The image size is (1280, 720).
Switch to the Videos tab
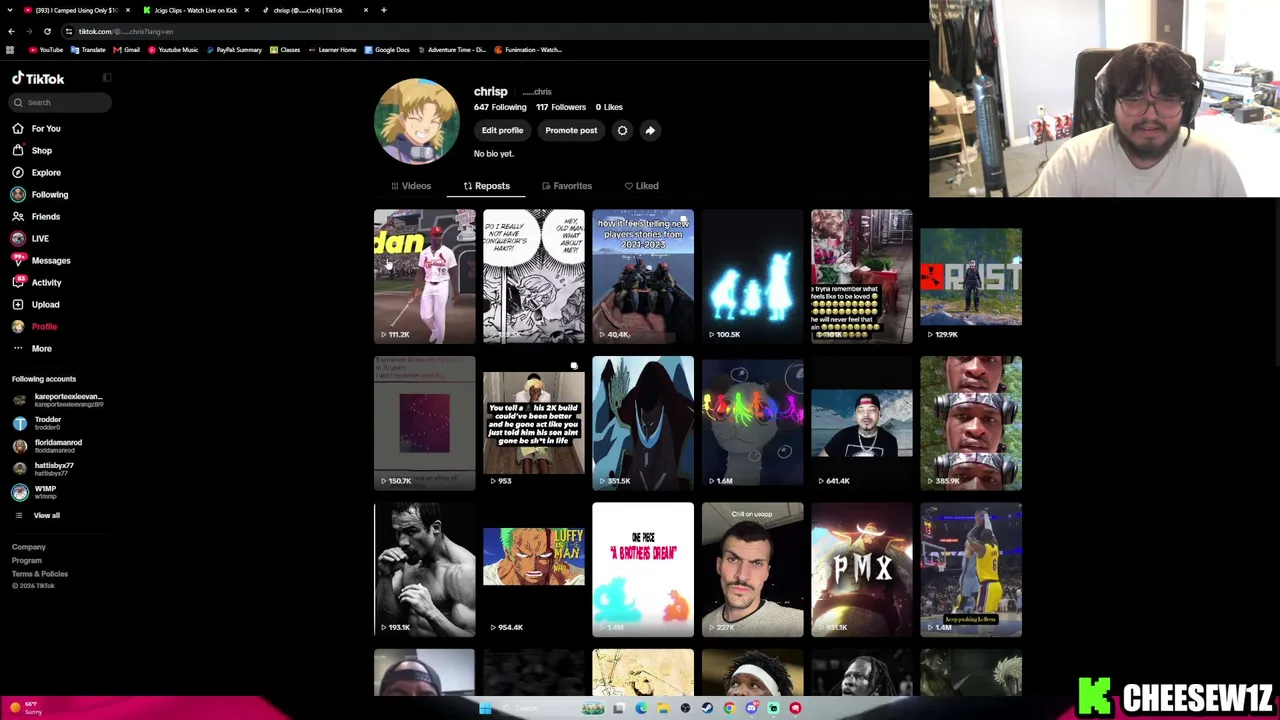coord(411,186)
